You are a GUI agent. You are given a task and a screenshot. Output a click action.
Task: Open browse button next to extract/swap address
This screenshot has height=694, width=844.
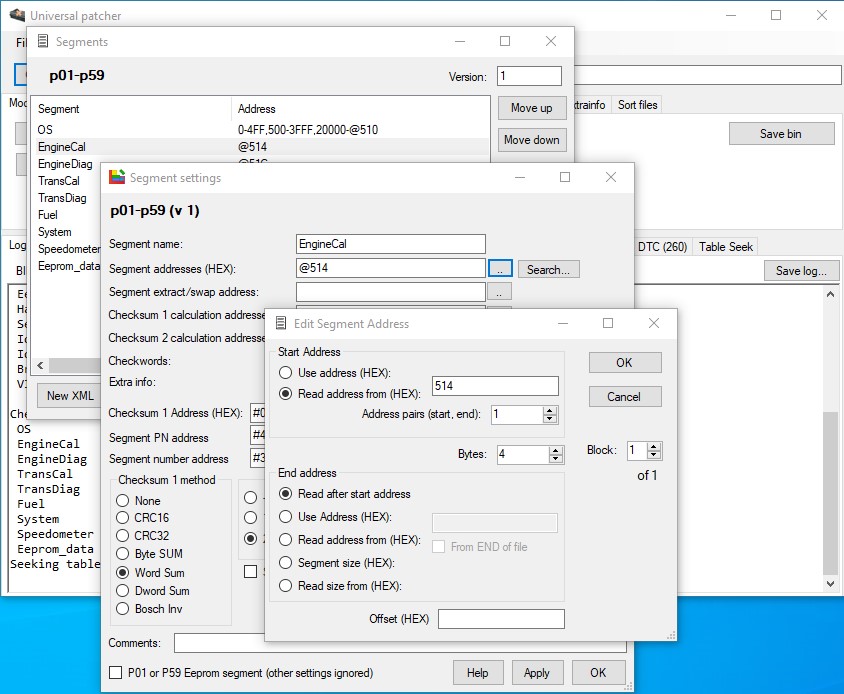[x=500, y=292]
